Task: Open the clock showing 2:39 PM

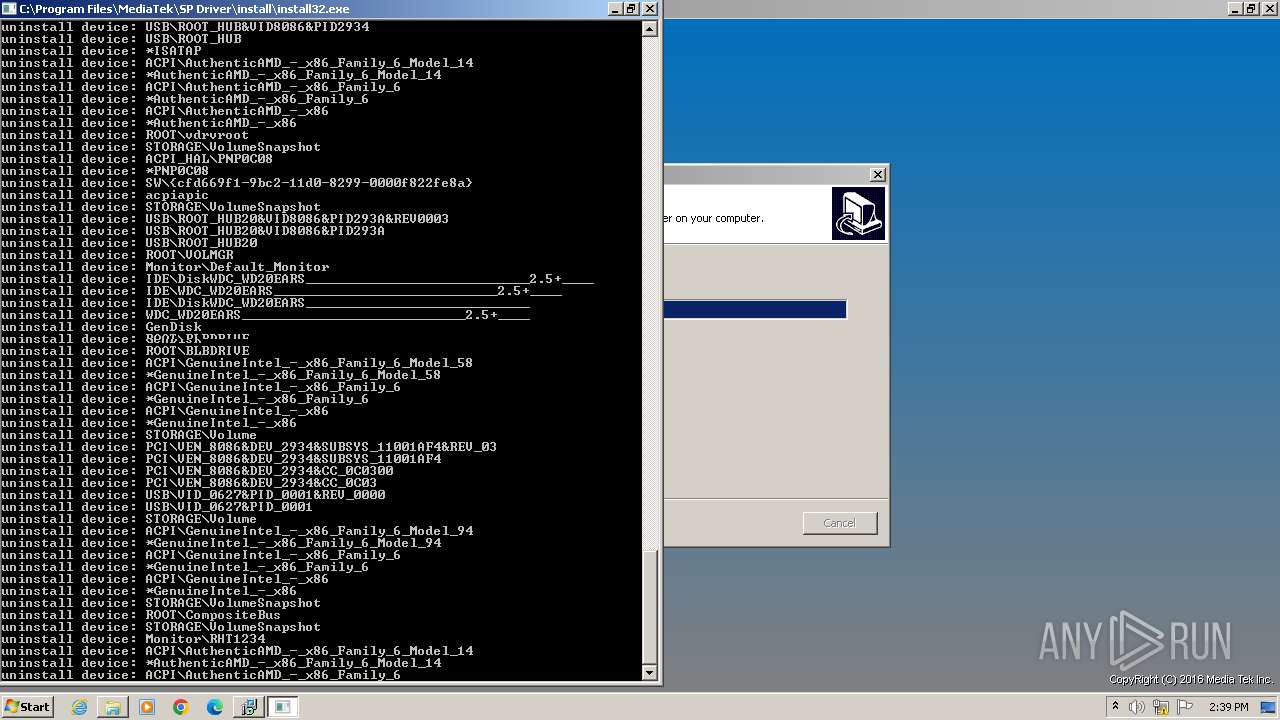Action: pyautogui.click(x=1228, y=707)
